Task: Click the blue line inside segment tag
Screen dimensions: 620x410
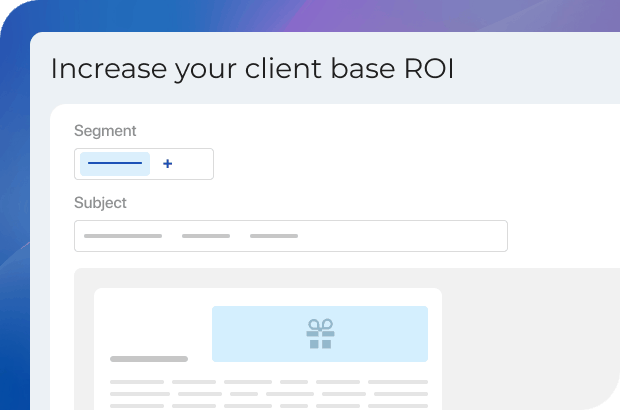Action: [115, 164]
